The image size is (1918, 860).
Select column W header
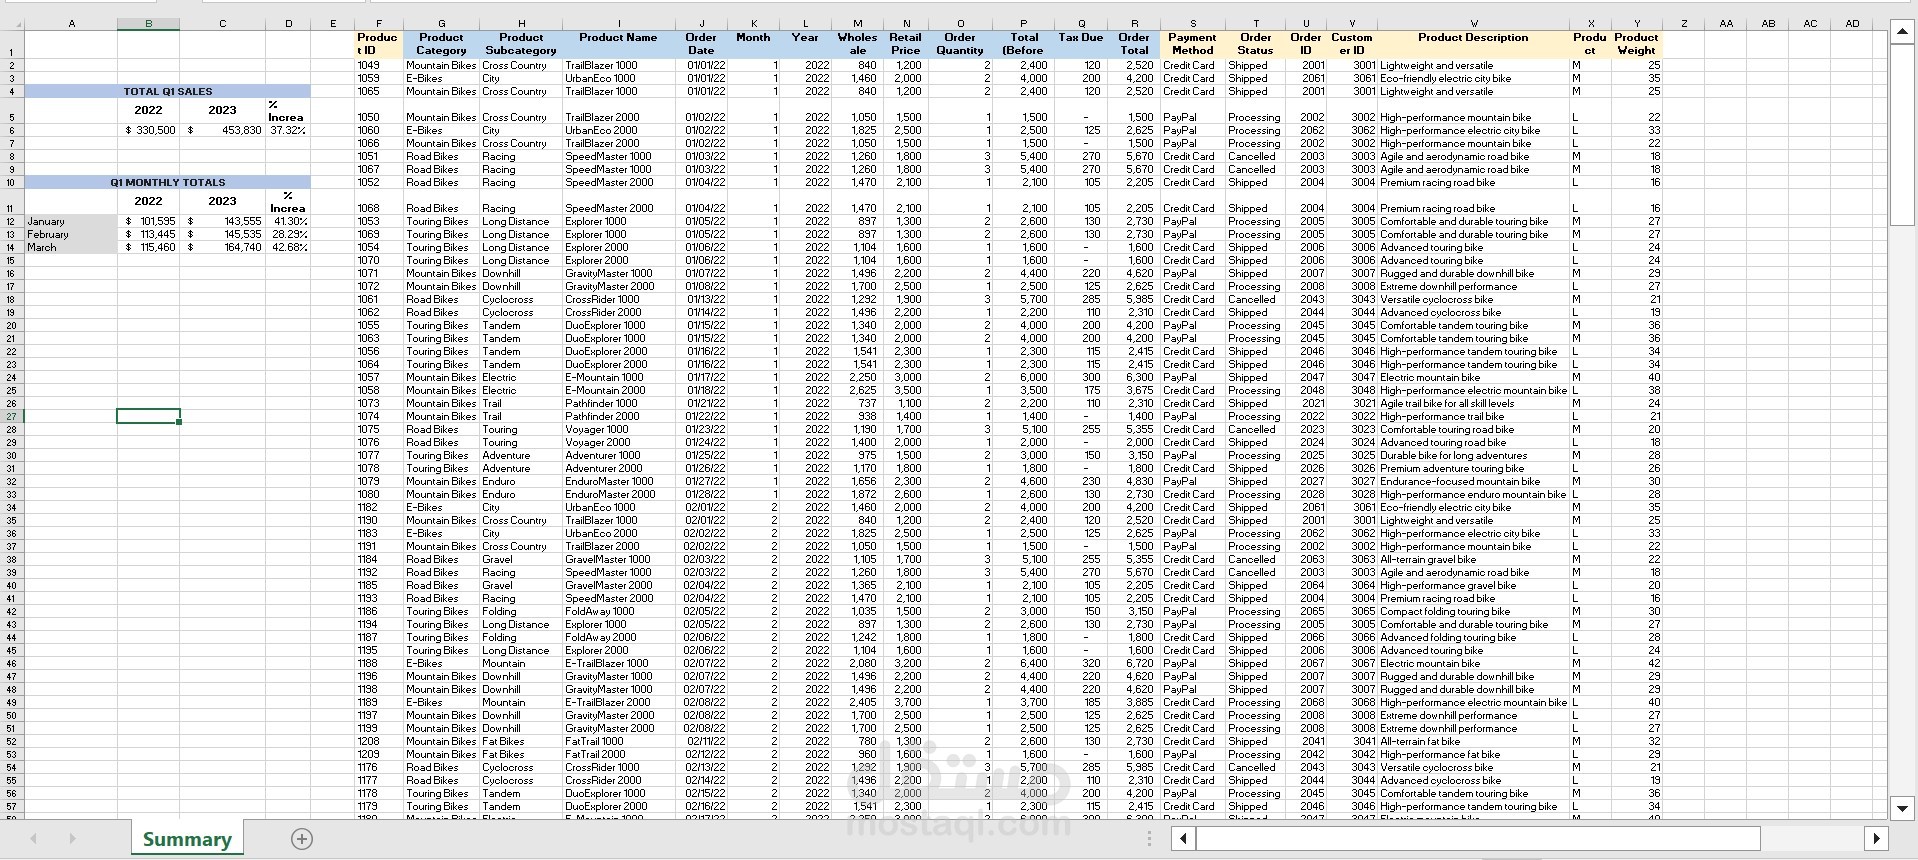click(x=1473, y=23)
